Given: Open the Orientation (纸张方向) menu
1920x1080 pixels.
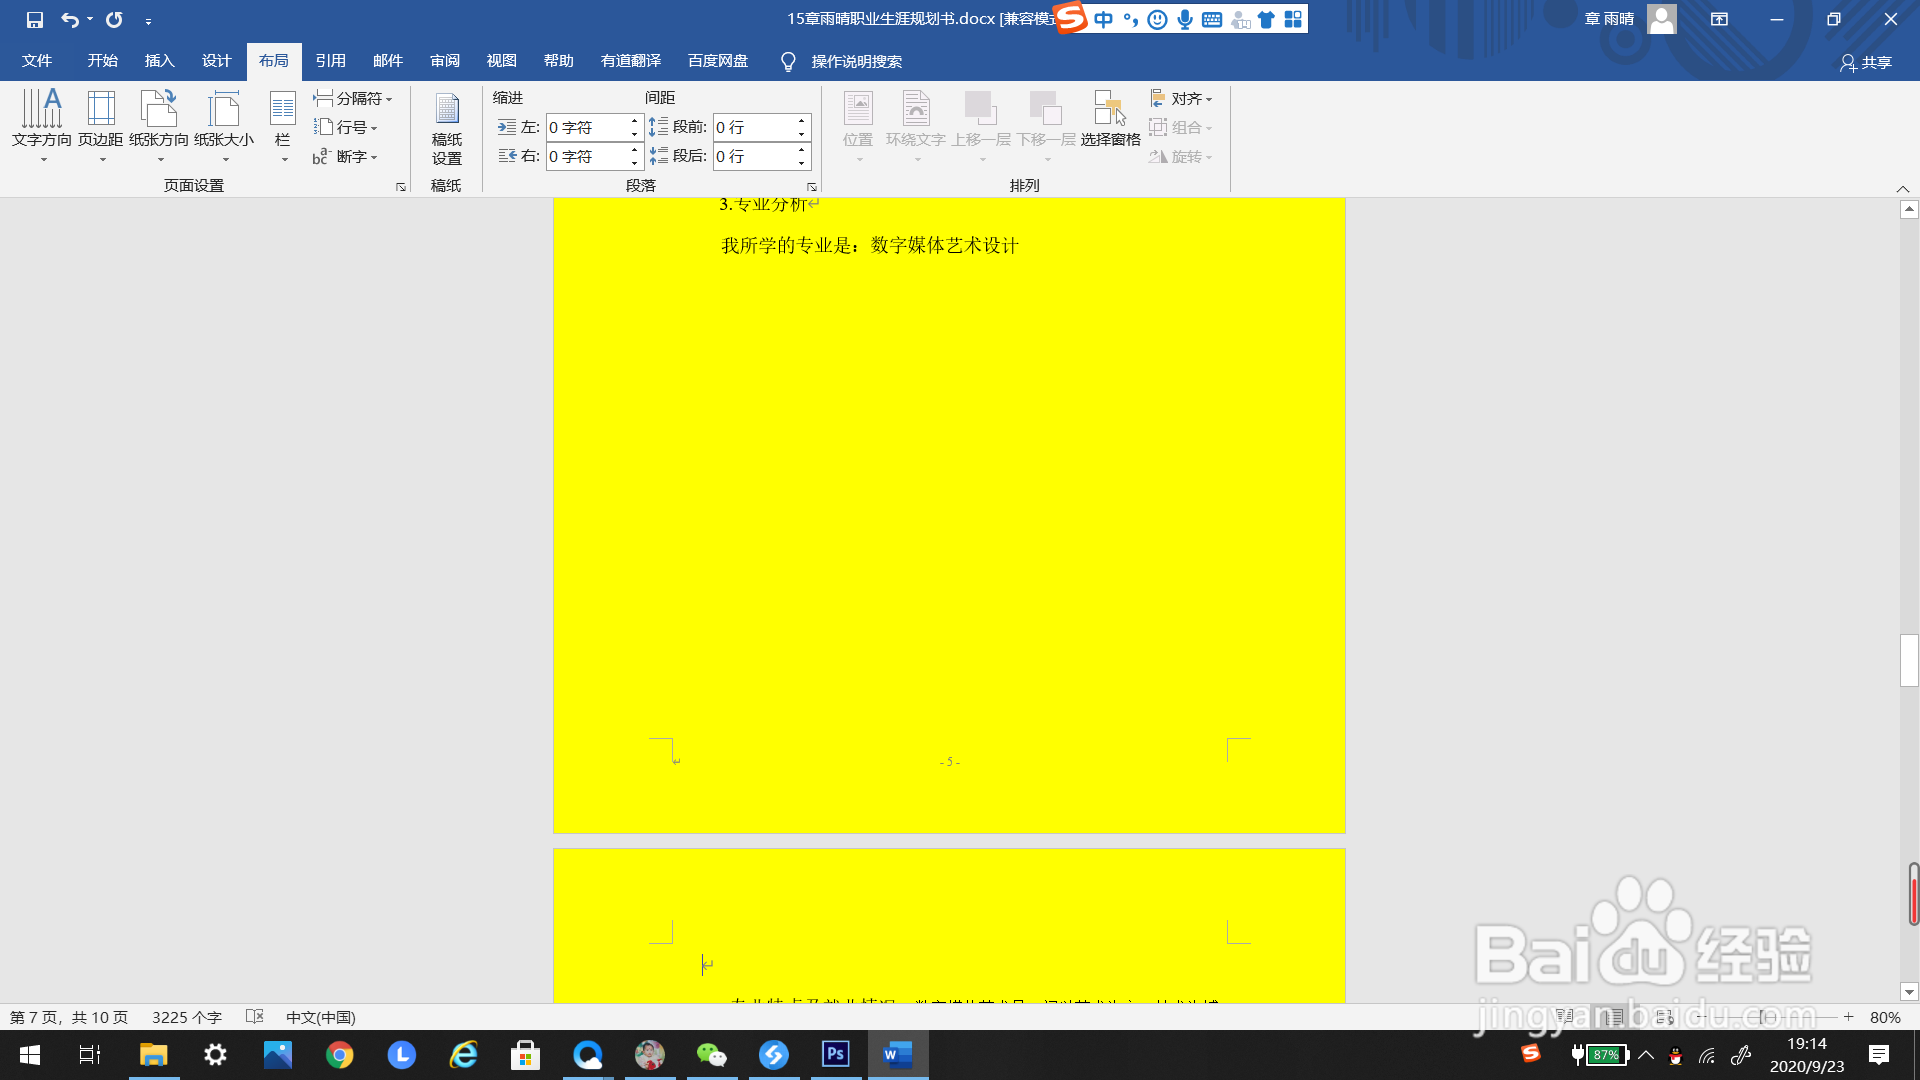Looking at the screenshot, I should pyautogui.click(x=159, y=124).
